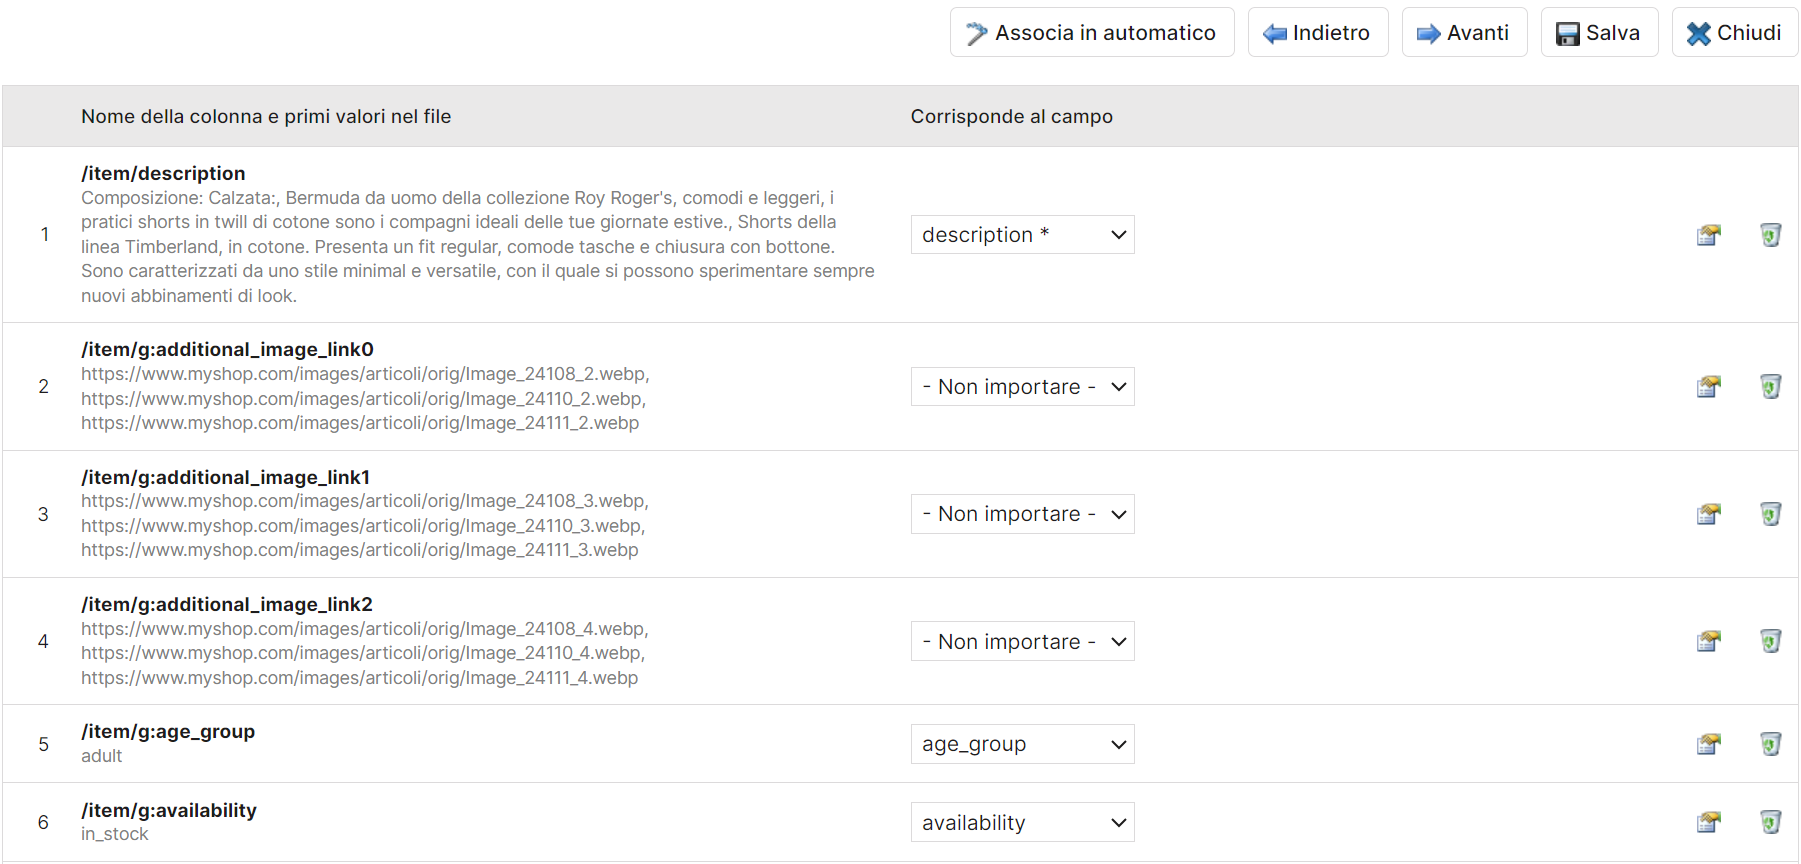Delete the additional_image_link0 column mapping

(1770, 387)
